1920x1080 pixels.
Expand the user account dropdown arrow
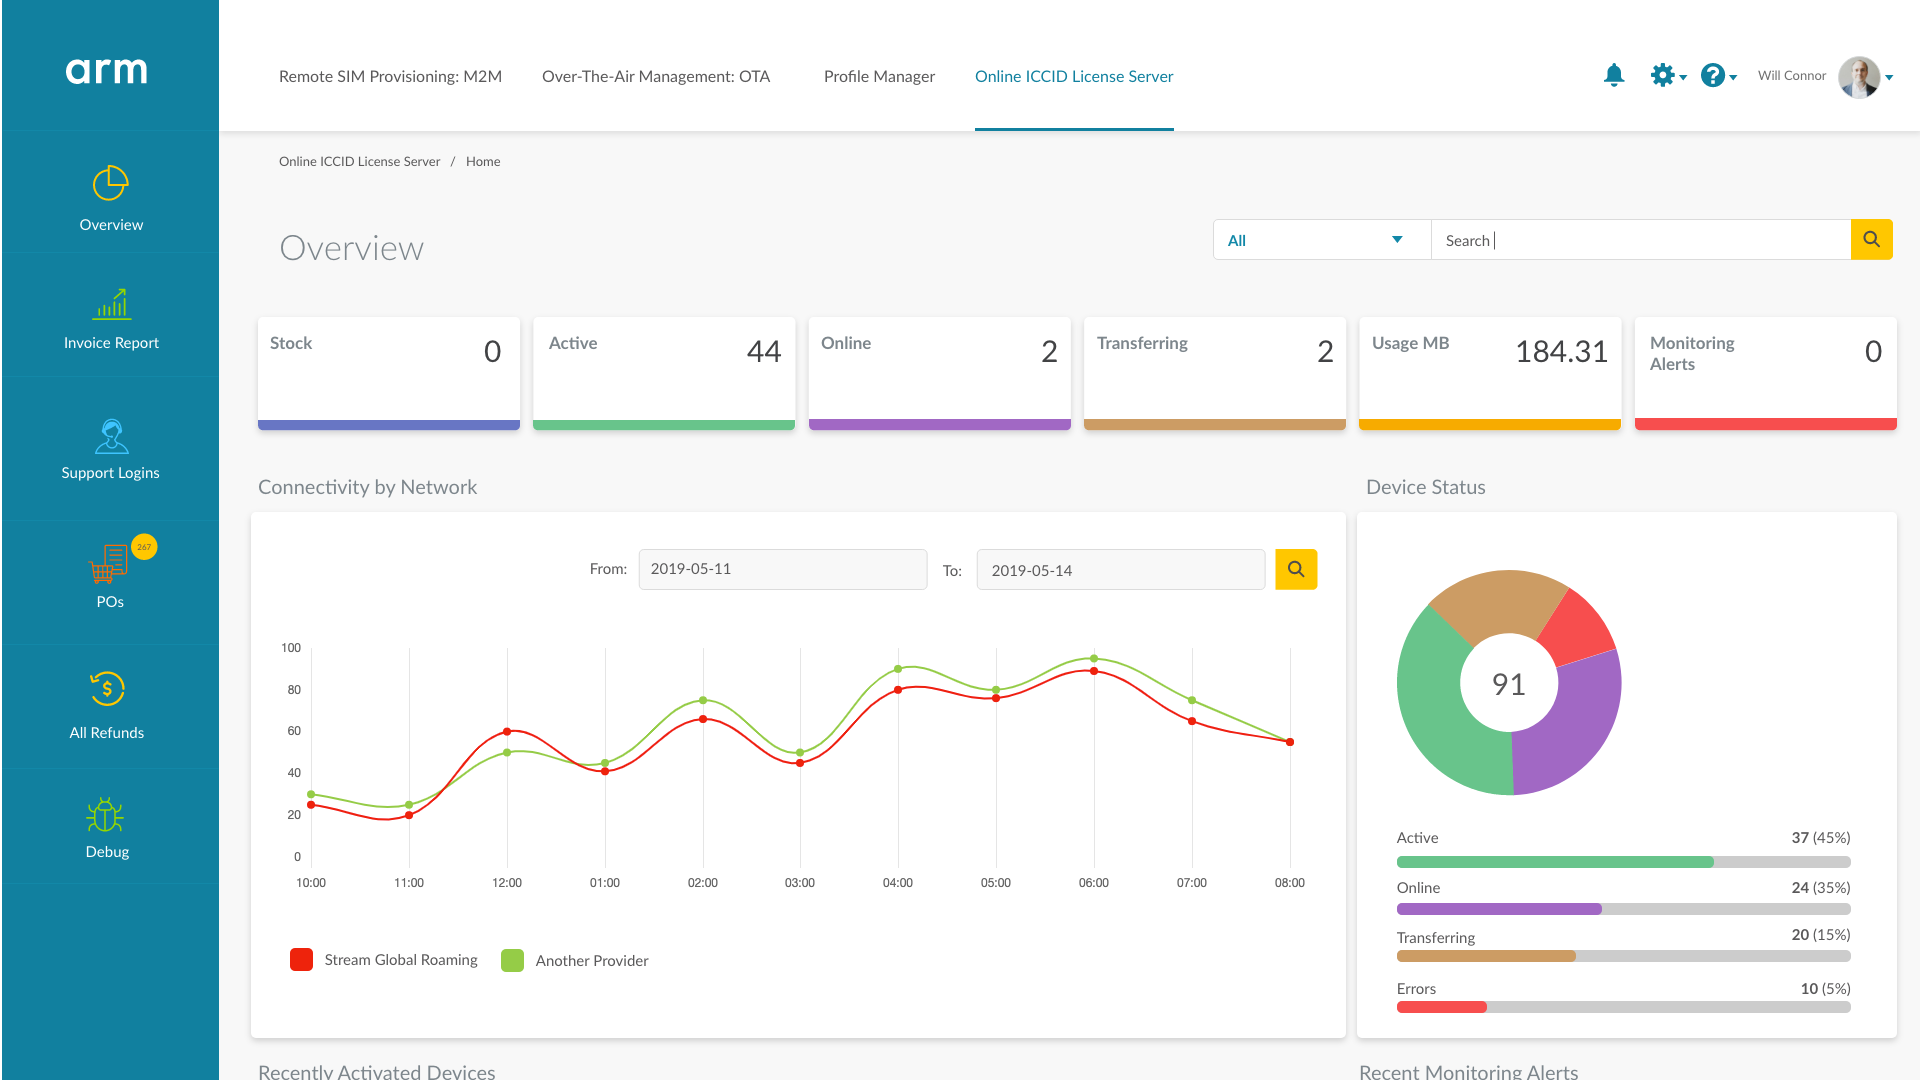pos(1889,77)
